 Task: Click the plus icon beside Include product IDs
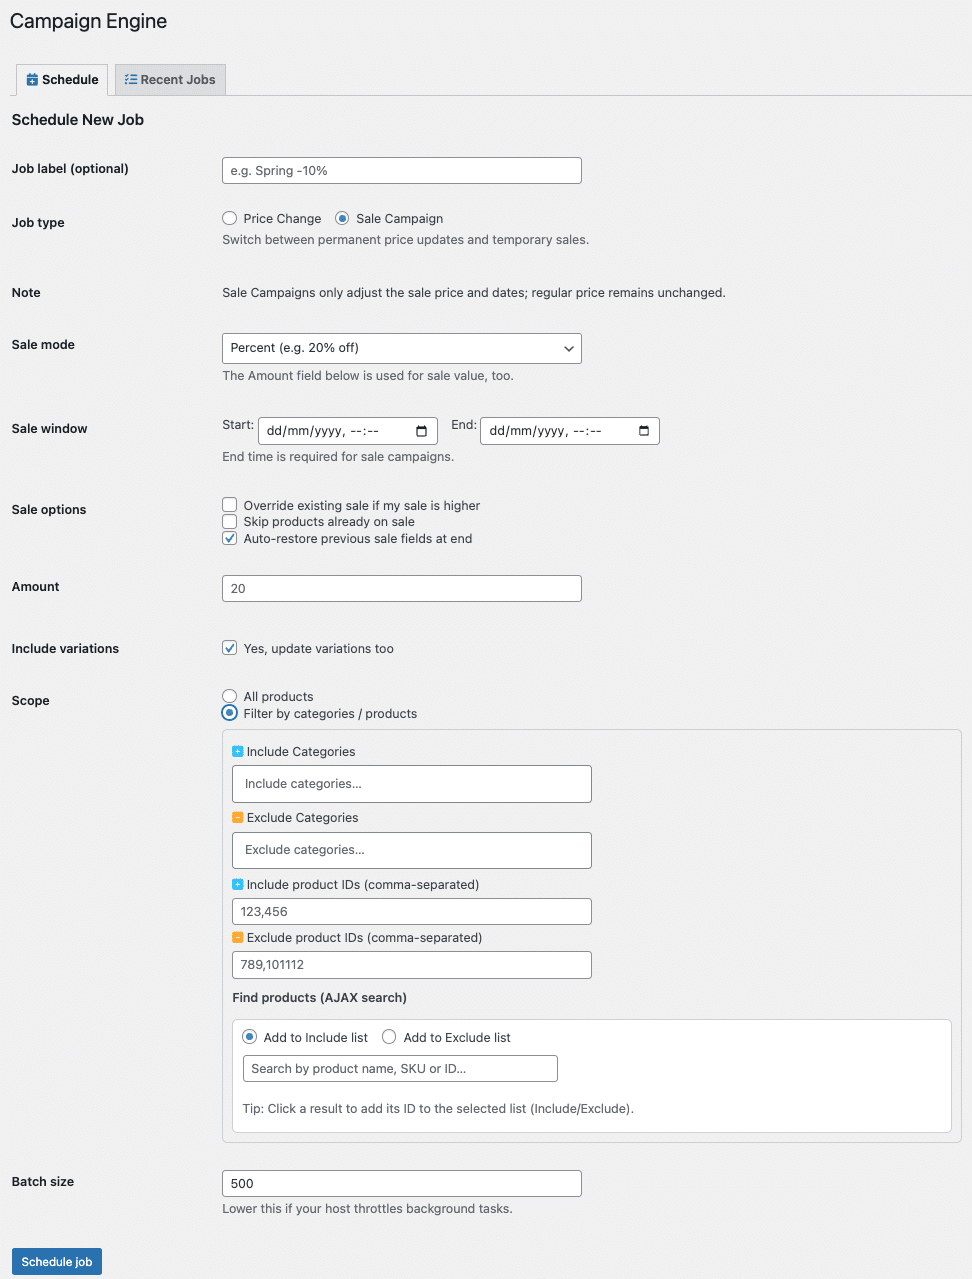tap(238, 884)
